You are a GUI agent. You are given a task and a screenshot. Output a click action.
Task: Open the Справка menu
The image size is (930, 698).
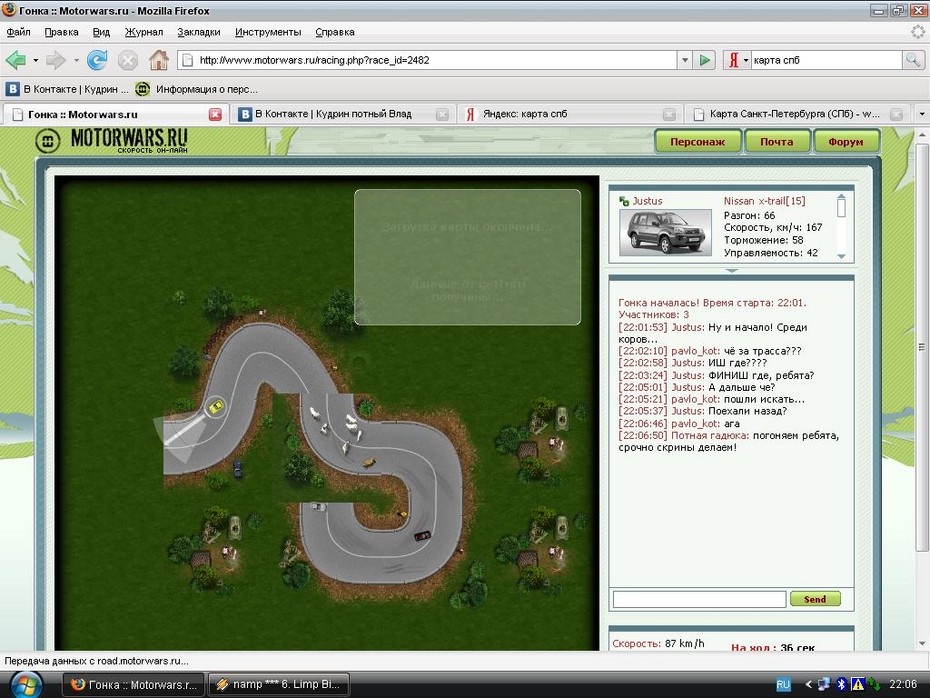[x=335, y=32]
